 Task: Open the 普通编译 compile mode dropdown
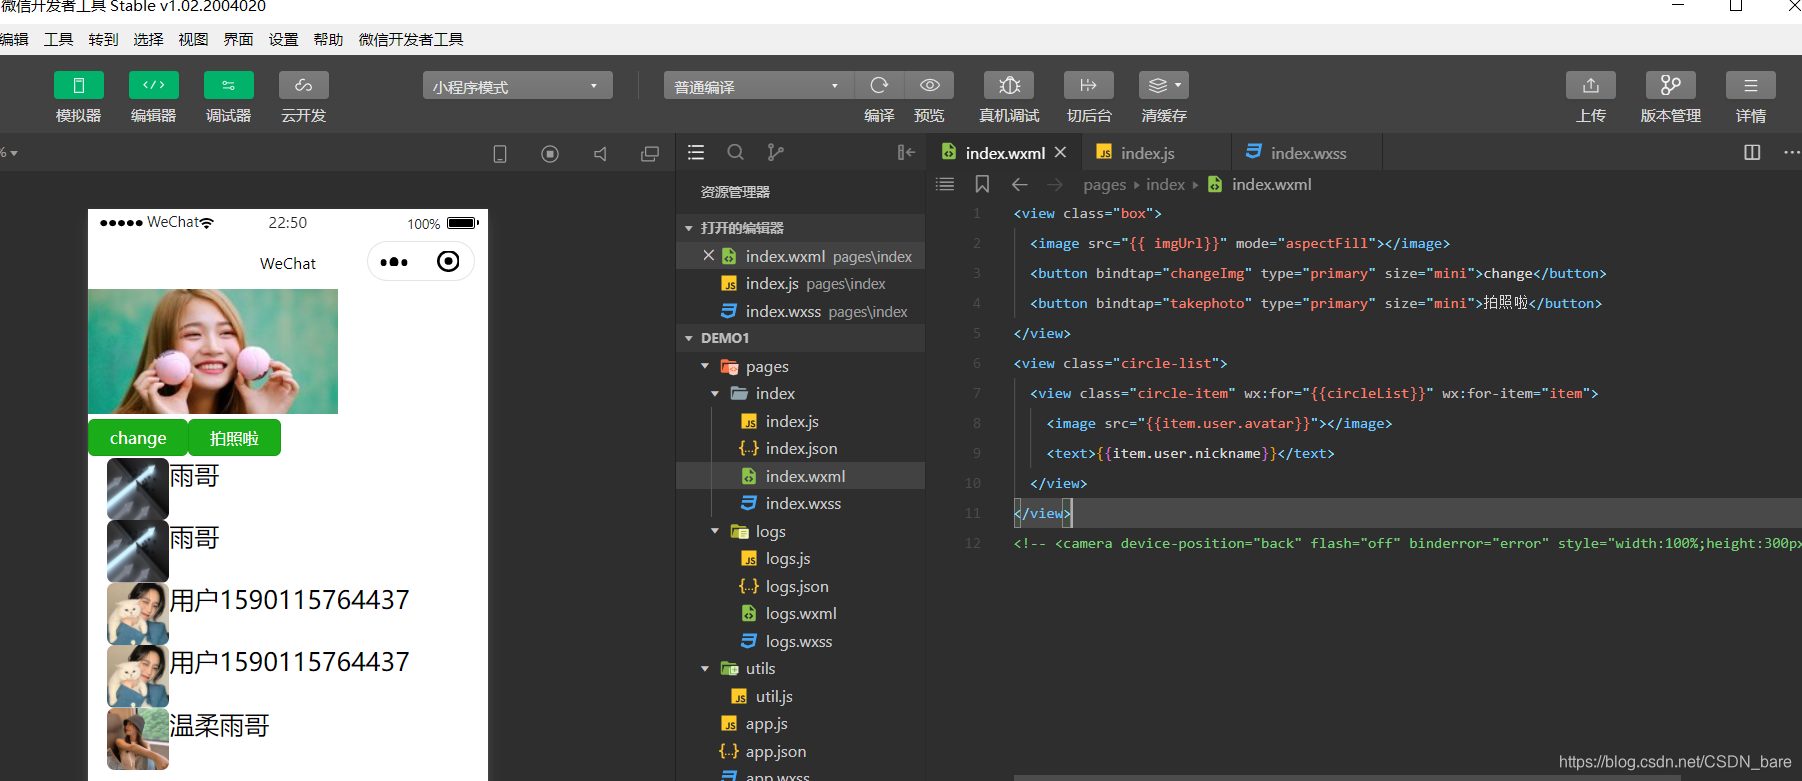758,86
